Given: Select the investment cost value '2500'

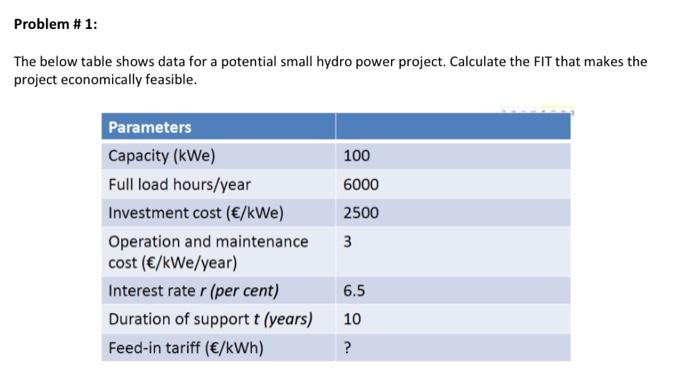Looking at the screenshot, I should pos(361,213).
